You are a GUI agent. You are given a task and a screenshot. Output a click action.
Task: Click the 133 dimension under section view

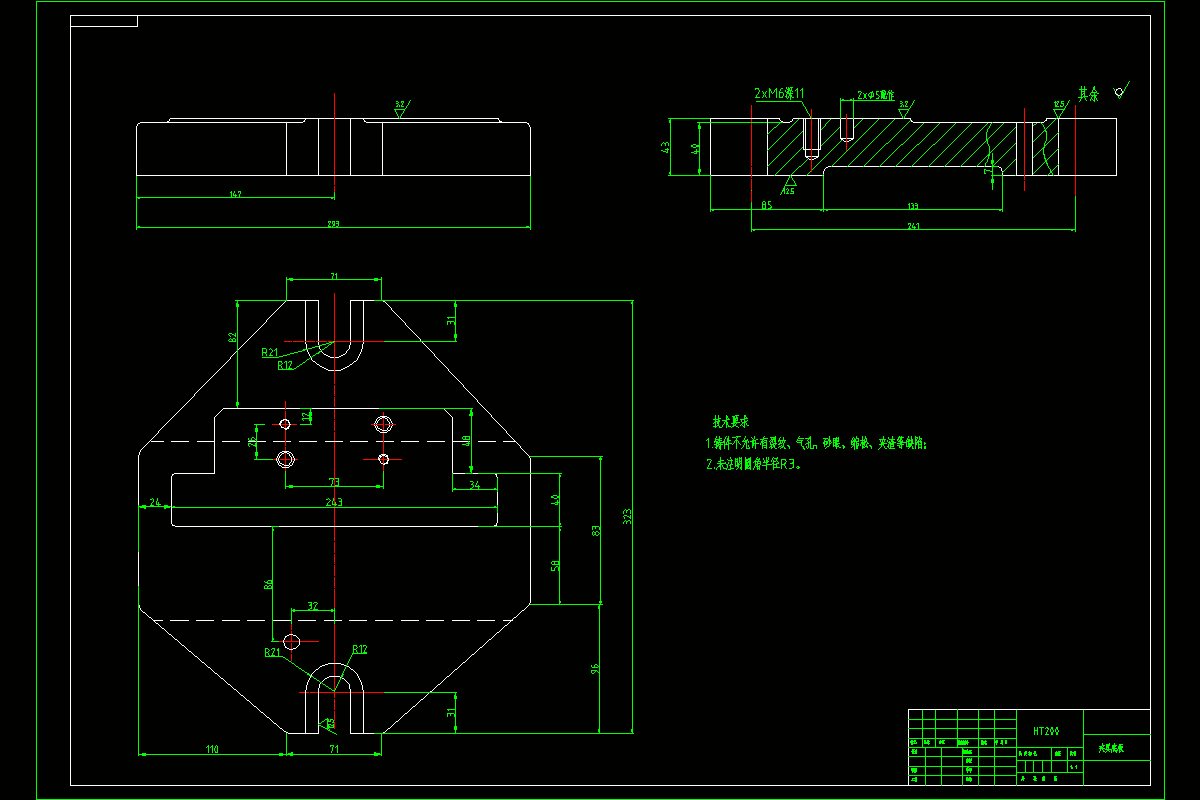(912, 206)
